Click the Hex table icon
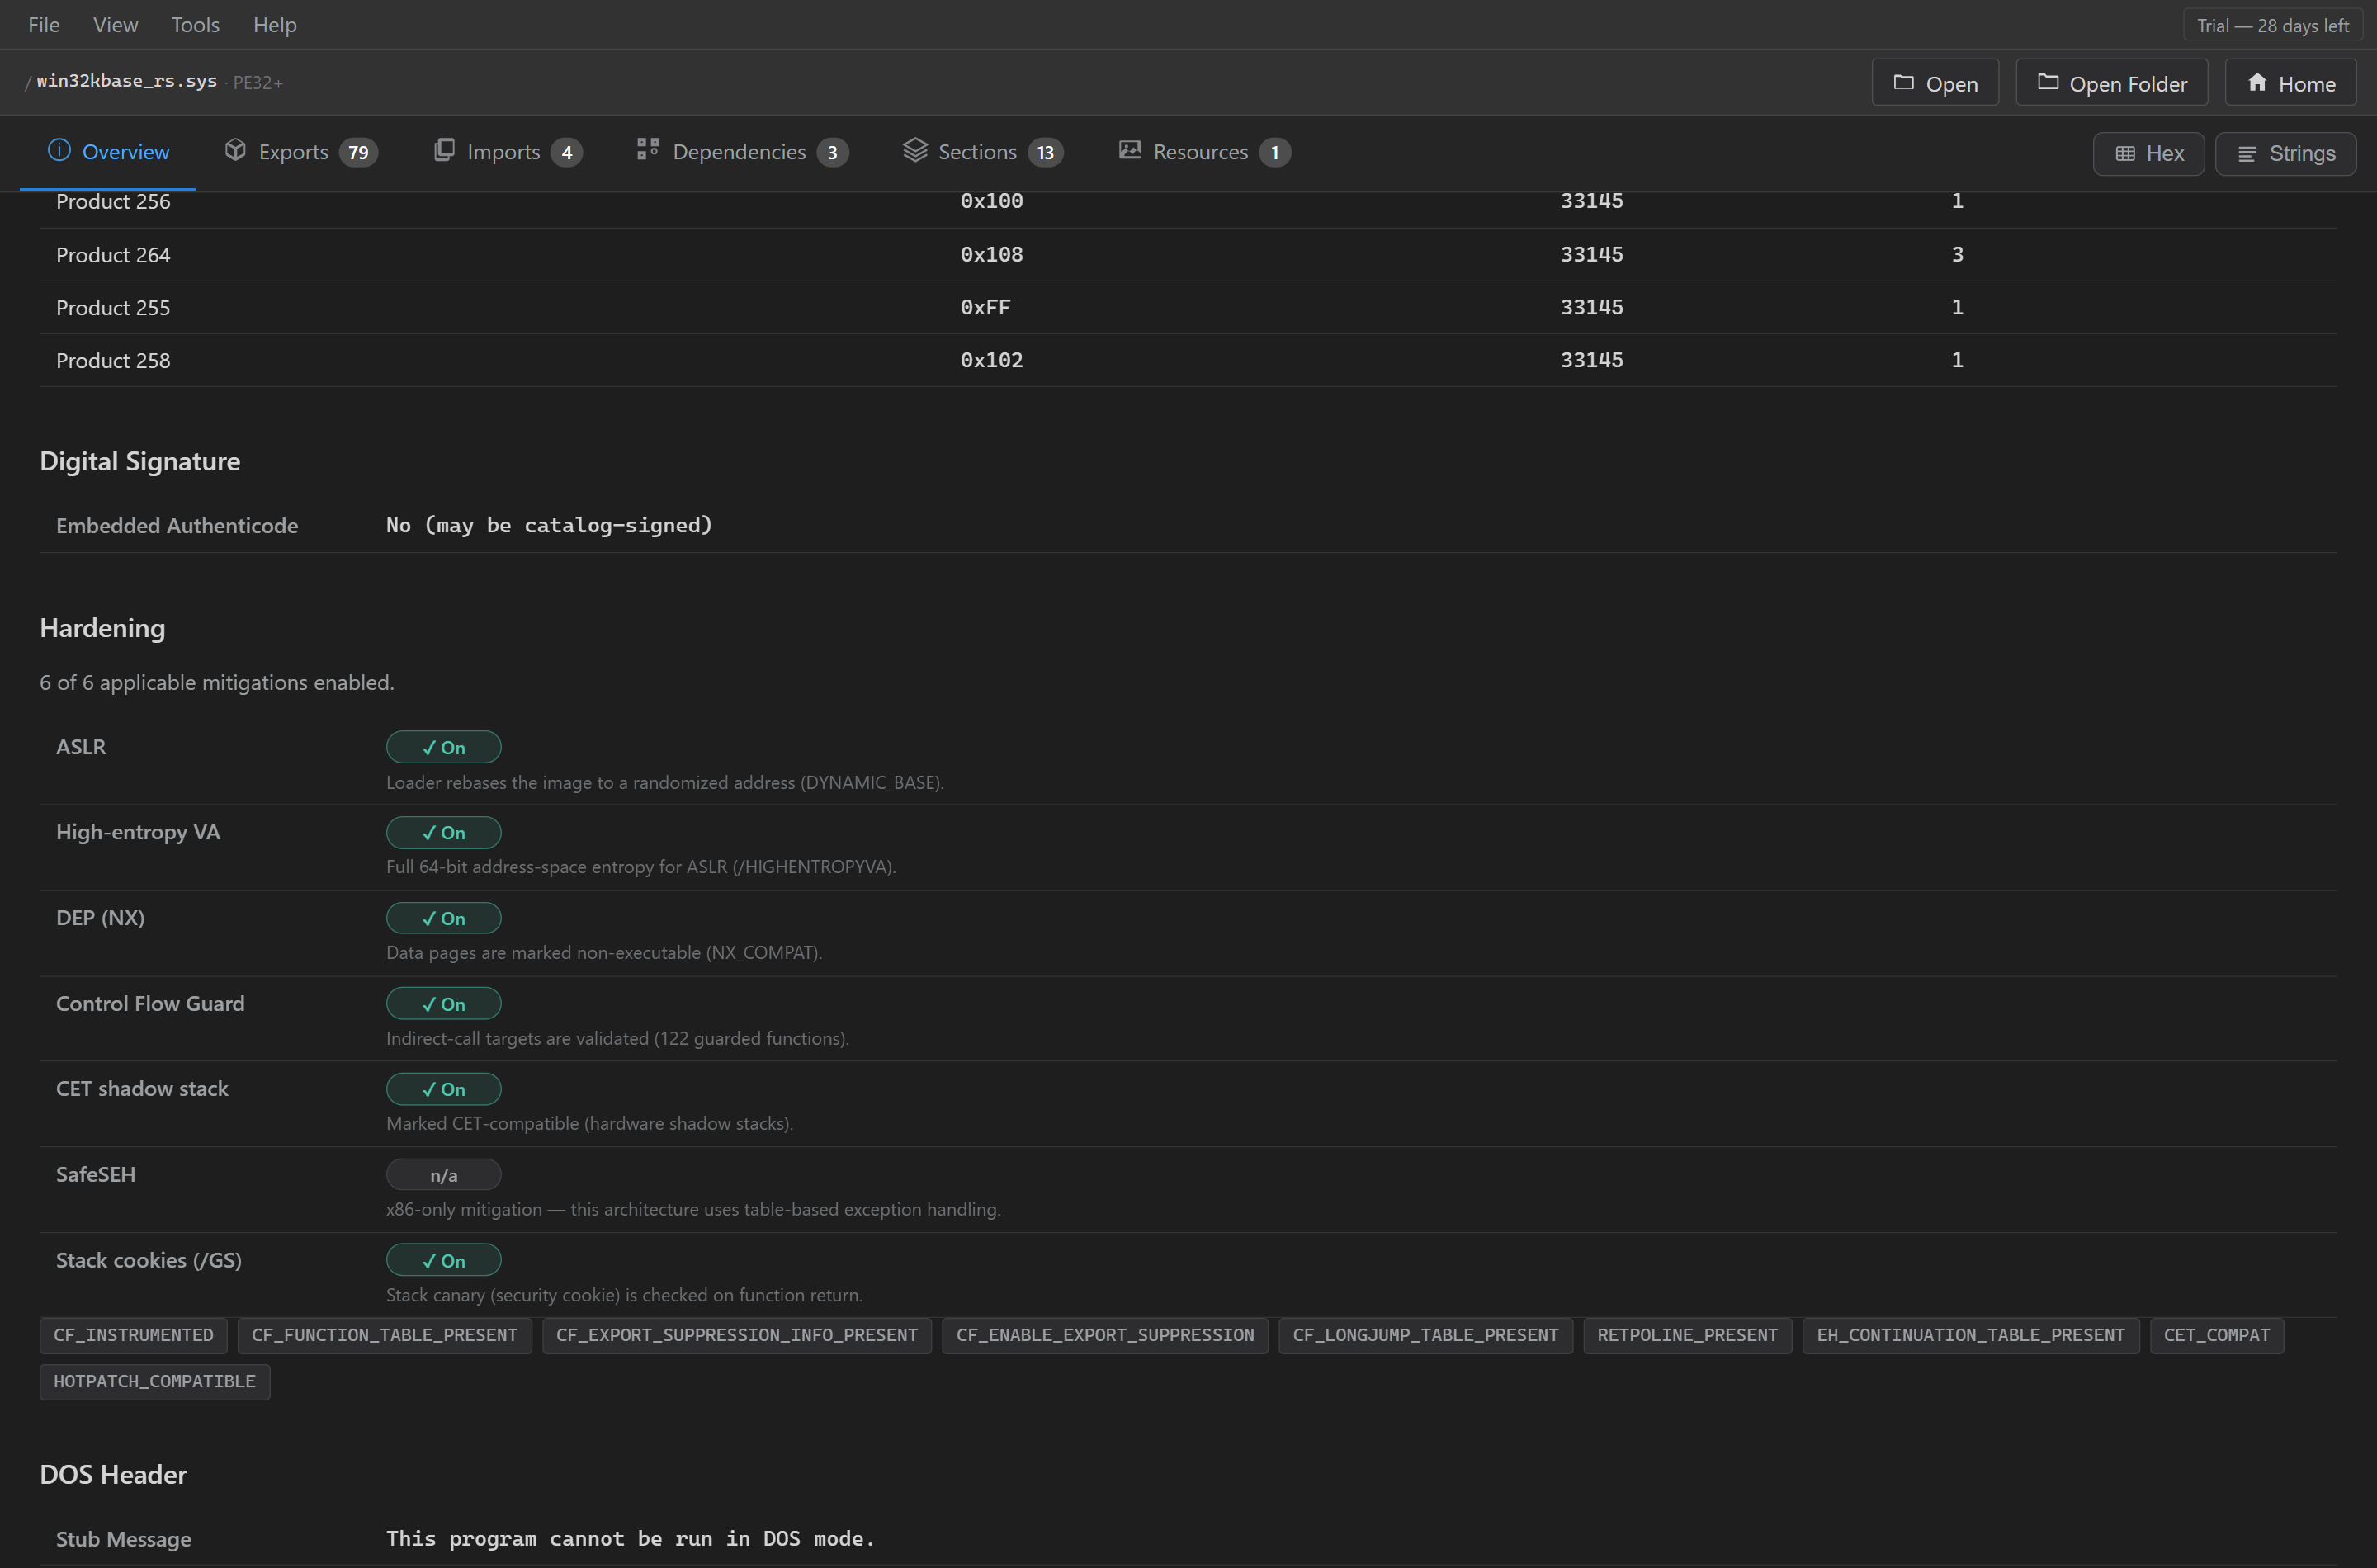2377x1568 pixels. pyautogui.click(x=2125, y=154)
